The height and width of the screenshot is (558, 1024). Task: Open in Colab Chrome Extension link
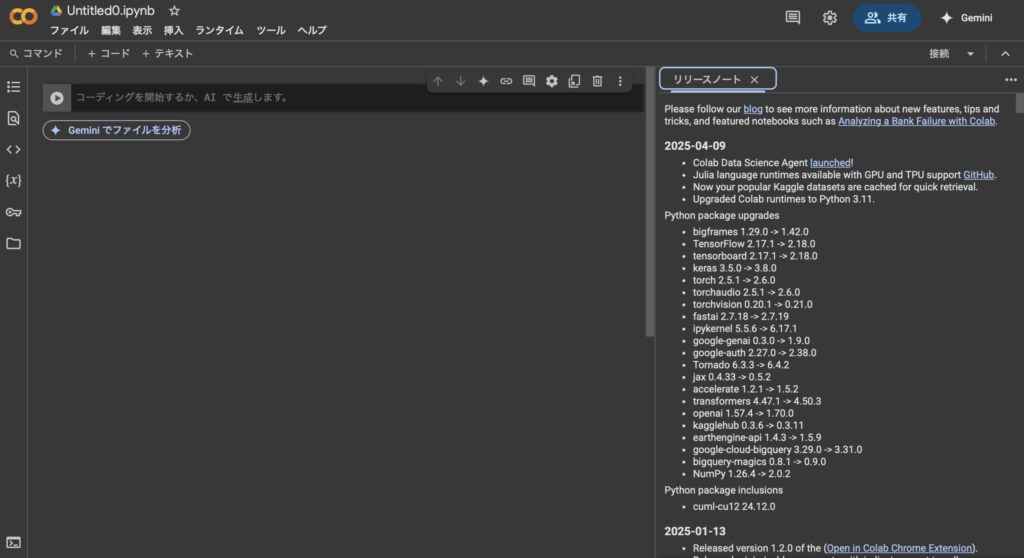click(899, 548)
